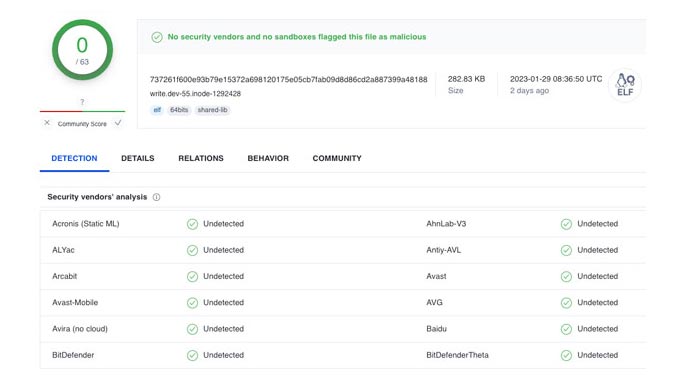Click the Undetected check icon for BitDefender
The image size is (680, 380).
pyautogui.click(x=192, y=355)
